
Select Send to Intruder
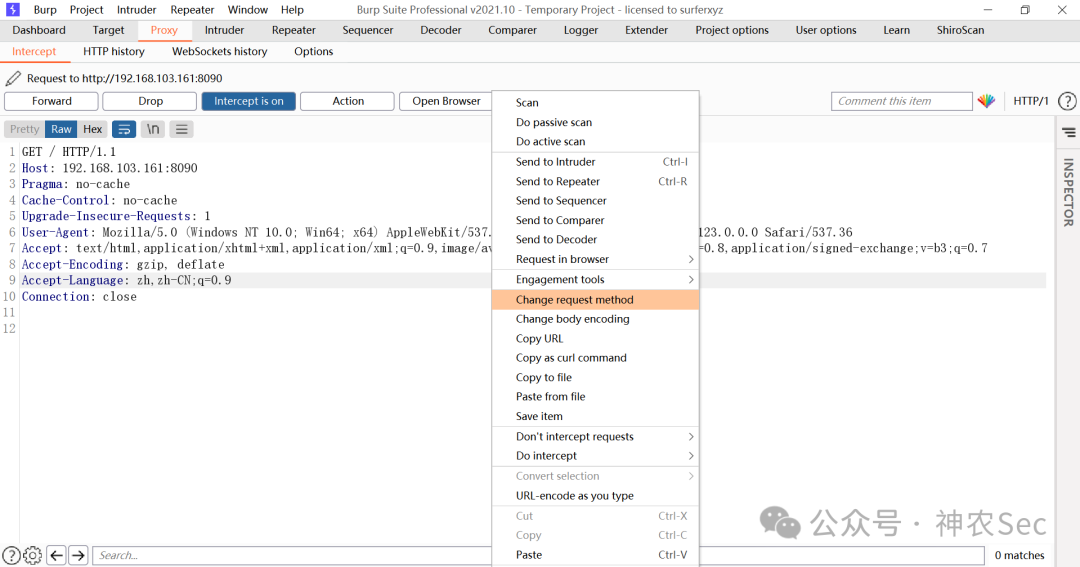[596, 162]
